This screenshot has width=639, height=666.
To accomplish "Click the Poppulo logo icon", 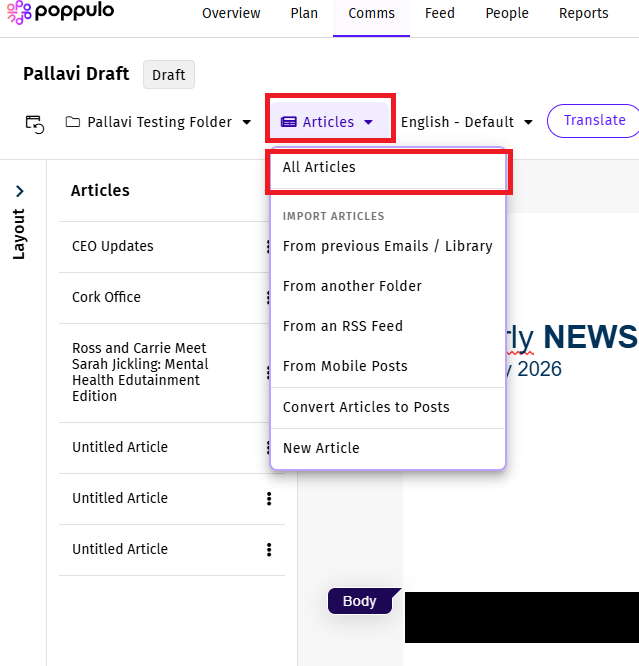I will 19,13.
